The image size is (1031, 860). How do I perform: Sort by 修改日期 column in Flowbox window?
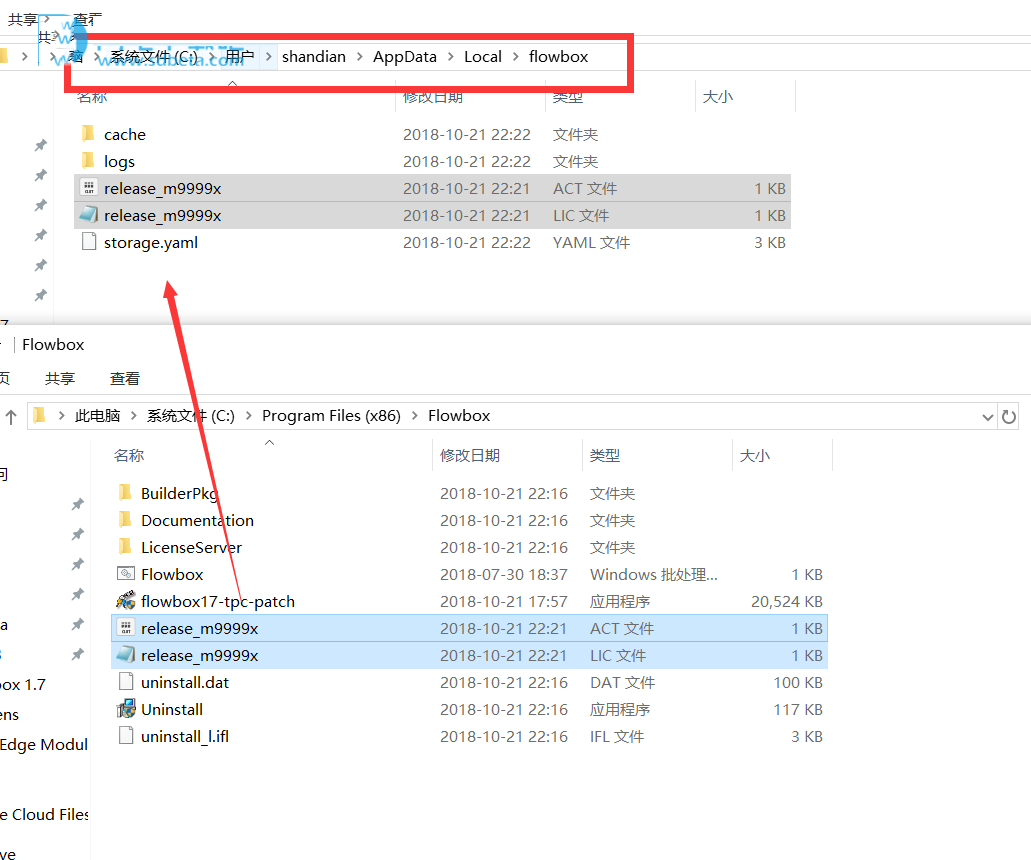click(469, 456)
